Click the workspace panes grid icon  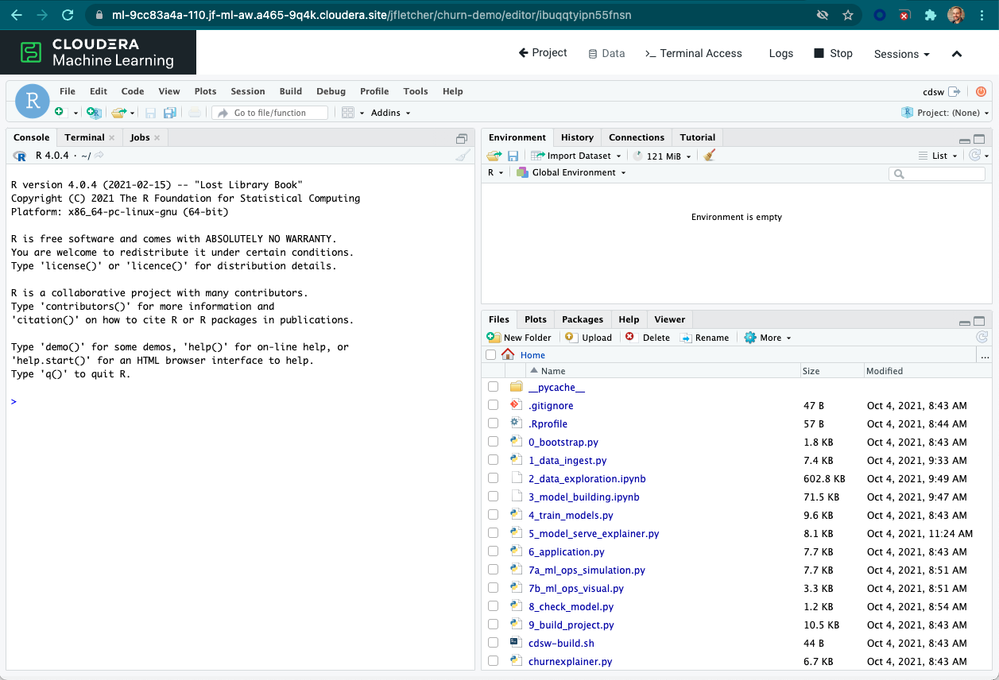tap(348, 113)
